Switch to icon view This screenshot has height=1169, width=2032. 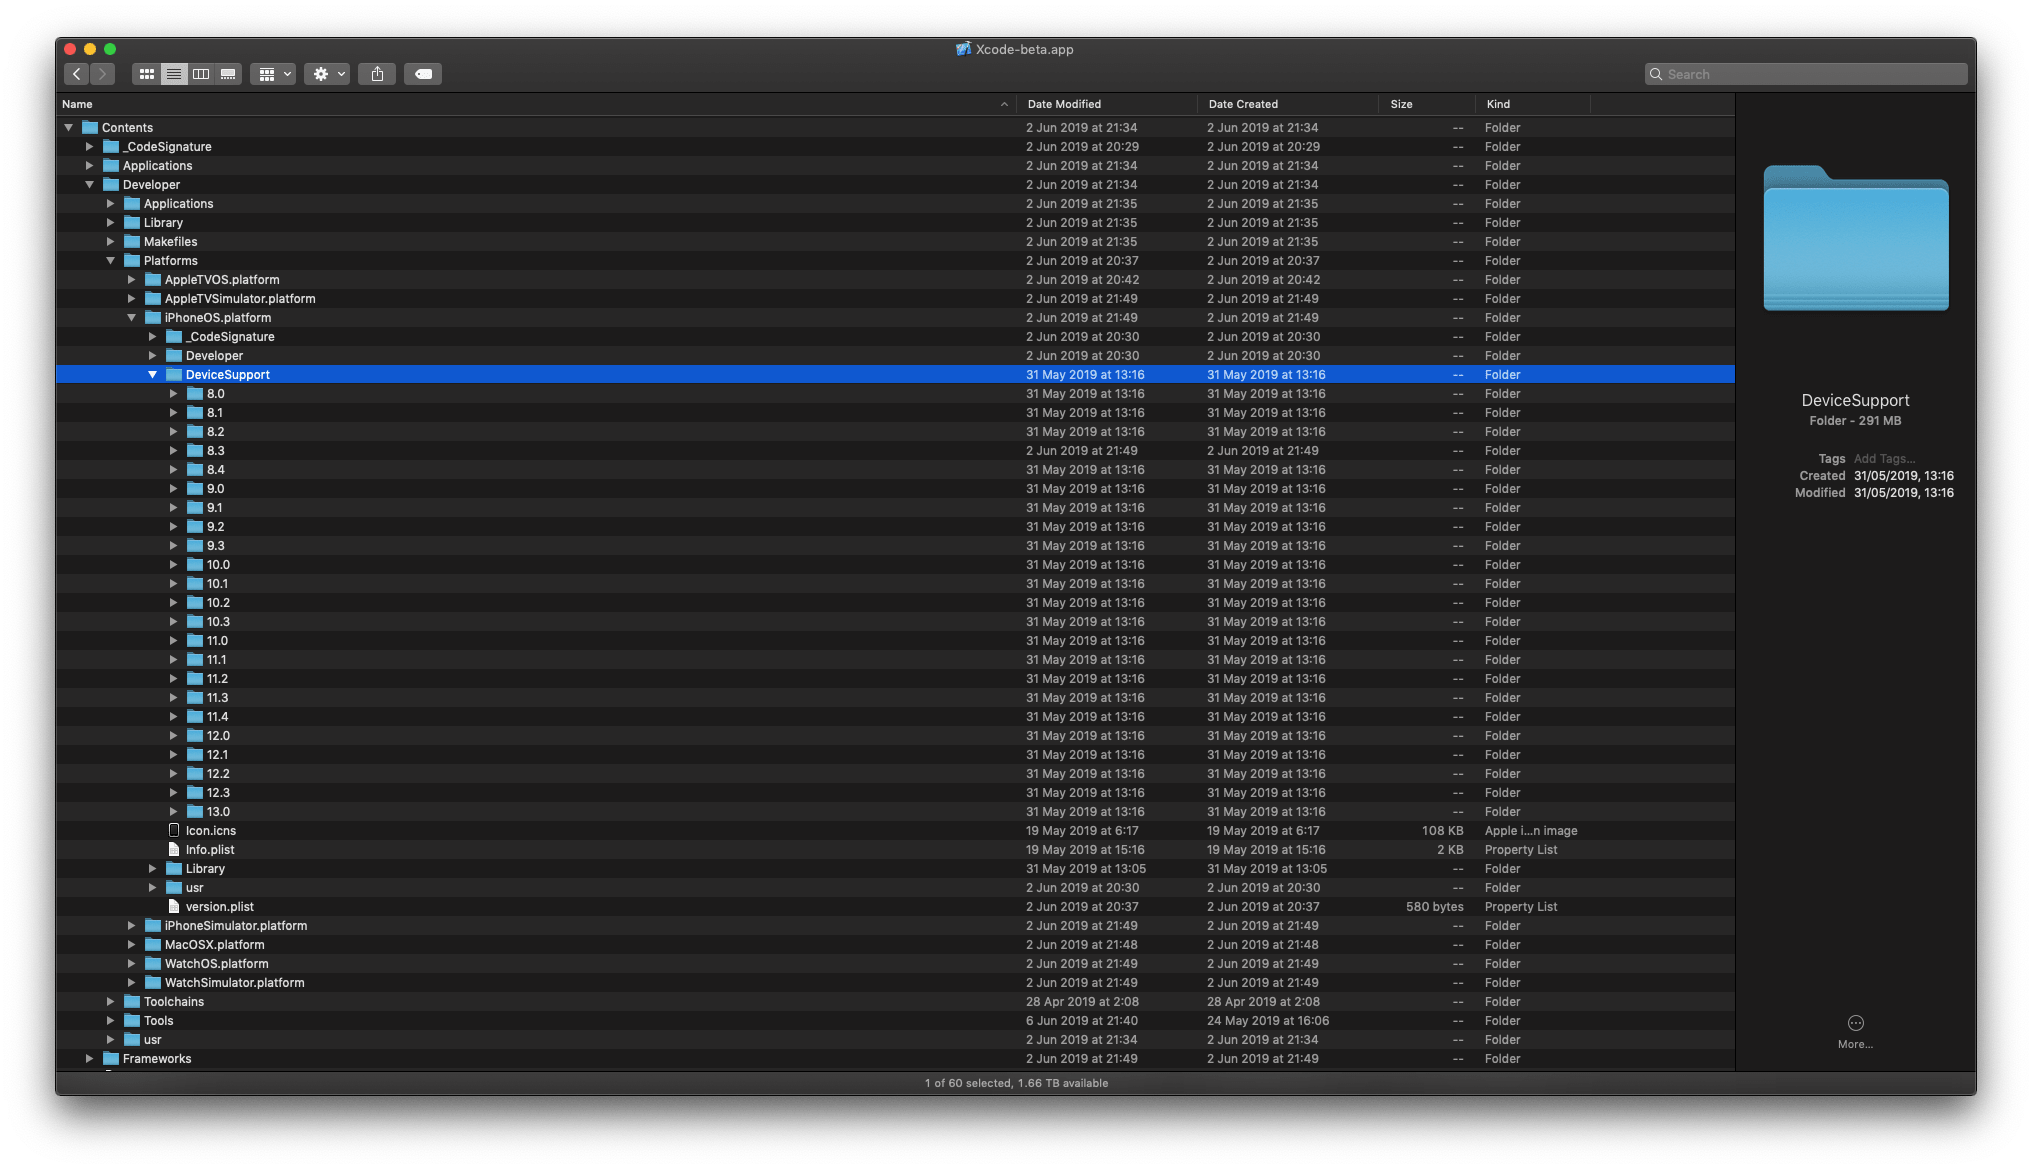147,74
